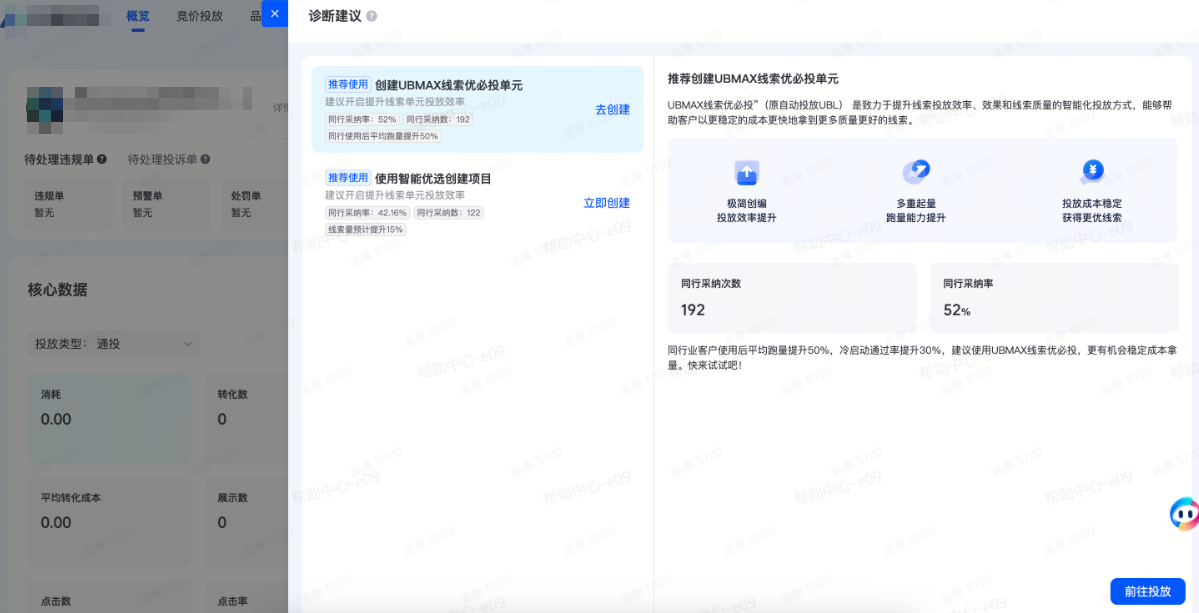Open the 投放类型 通投 dropdown
This screenshot has width=1199, height=613.
[x=114, y=344]
